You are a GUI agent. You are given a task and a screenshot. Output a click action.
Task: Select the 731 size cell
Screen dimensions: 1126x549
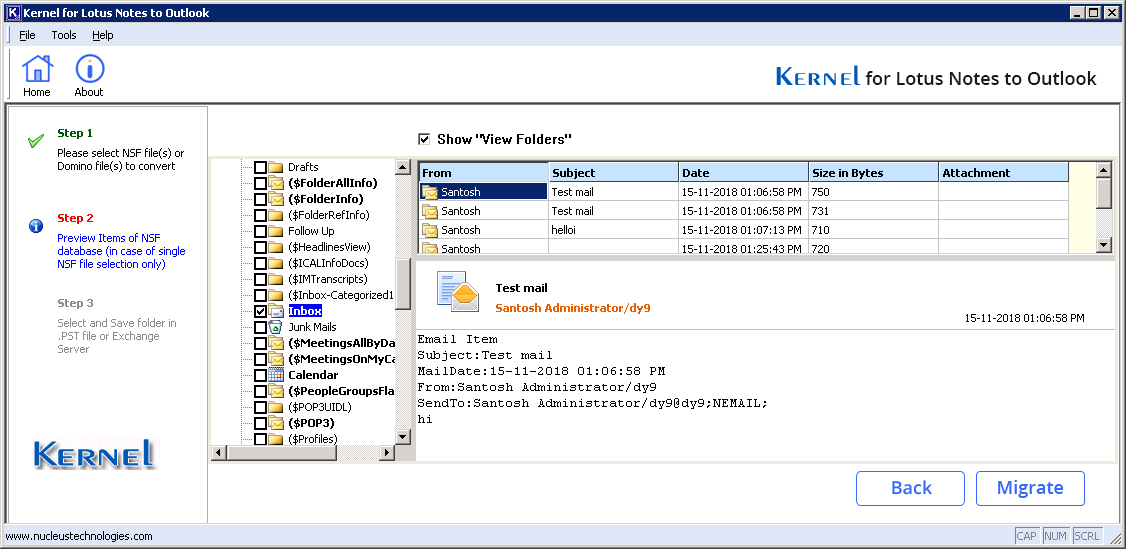pyautogui.click(x=874, y=210)
